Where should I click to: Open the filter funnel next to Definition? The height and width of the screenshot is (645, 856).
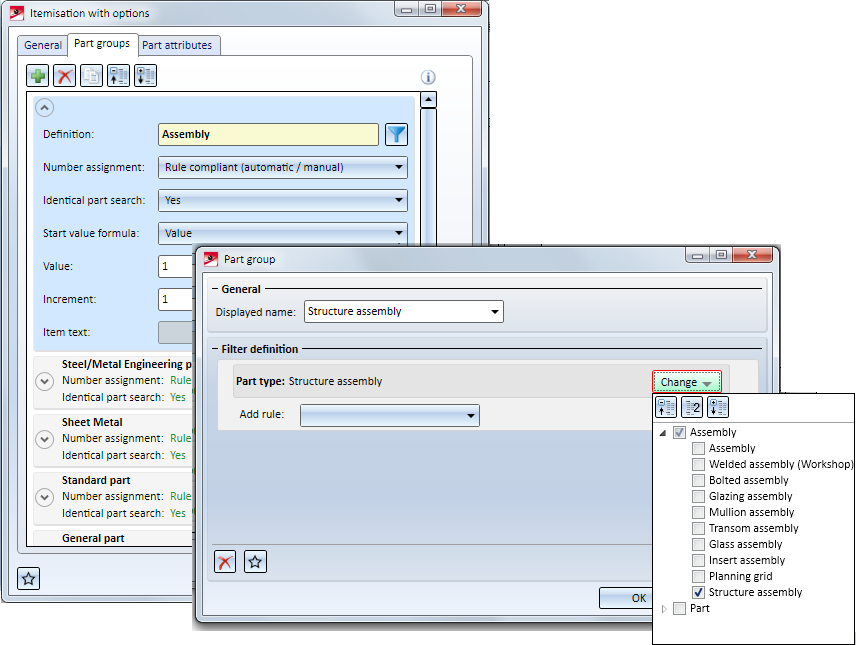click(396, 134)
